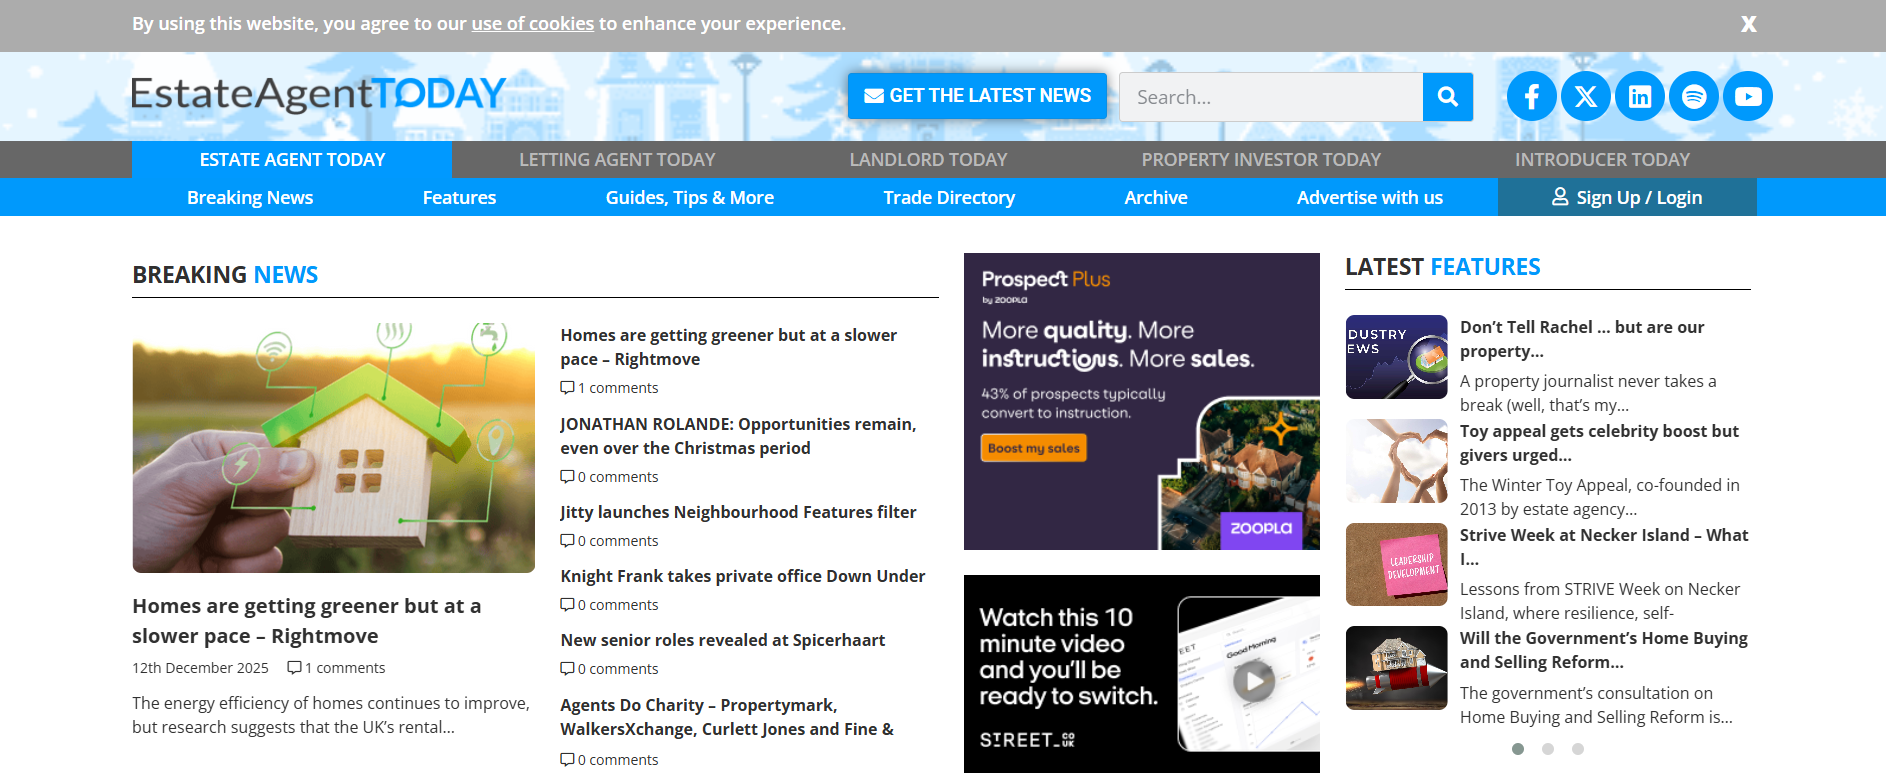Click the Search input field
The image size is (1886, 776).
point(1271,97)
